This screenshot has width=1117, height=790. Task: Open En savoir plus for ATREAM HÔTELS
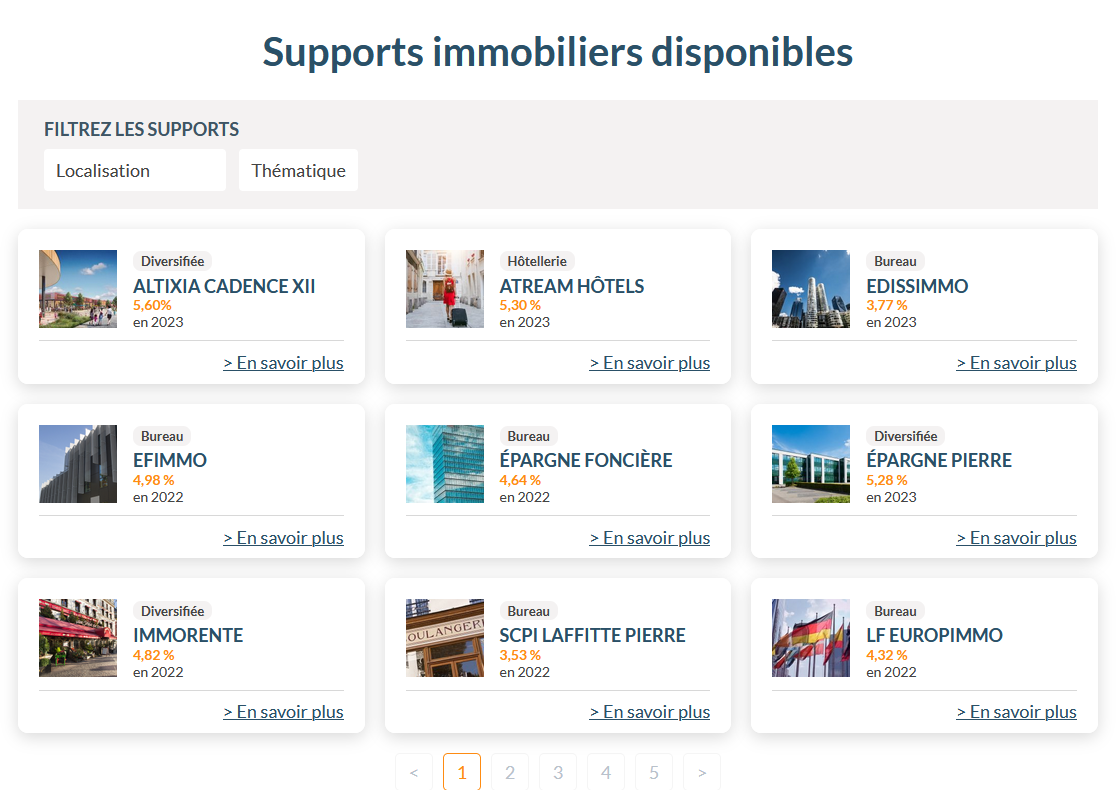point(649,362)
